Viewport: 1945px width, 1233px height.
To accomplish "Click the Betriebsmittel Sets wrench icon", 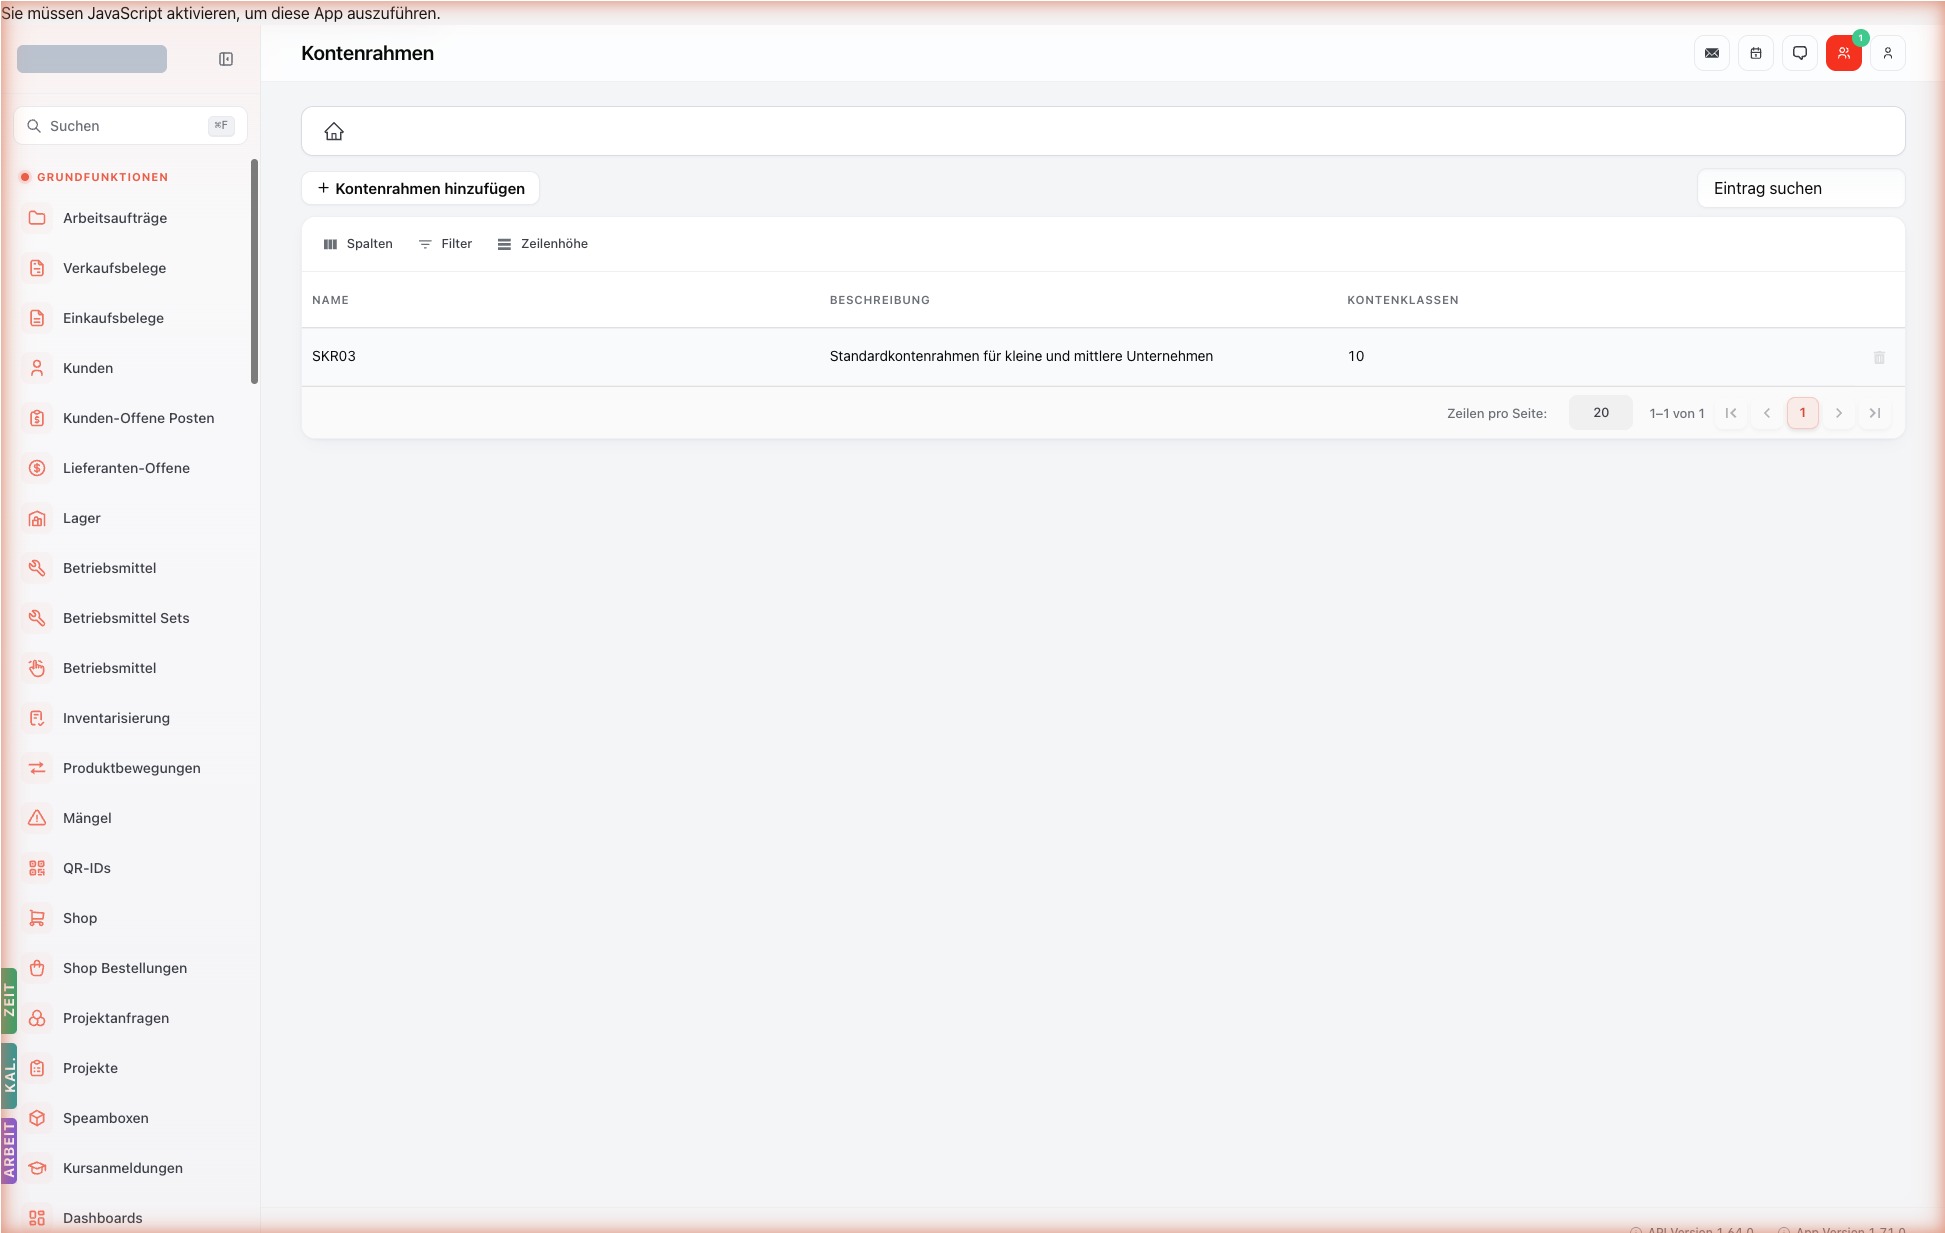I will click(x=37, y=618).
